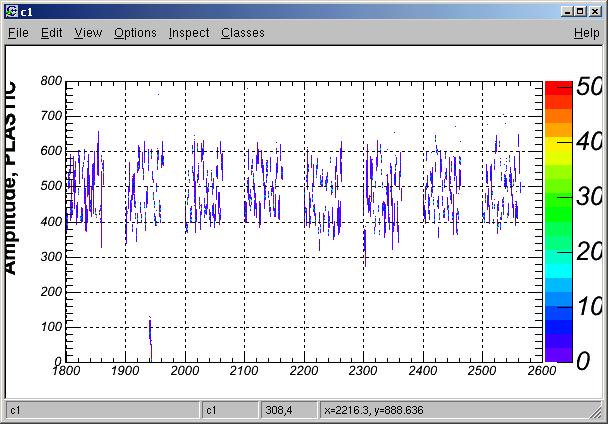This screenshot has height=424, width=608.
Task: Click y-axis label 800
Action: coord(51,81)
